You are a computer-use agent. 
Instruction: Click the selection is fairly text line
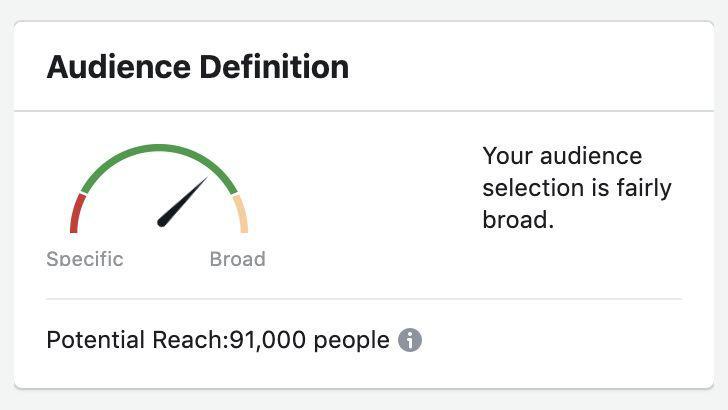click(577, 188)
